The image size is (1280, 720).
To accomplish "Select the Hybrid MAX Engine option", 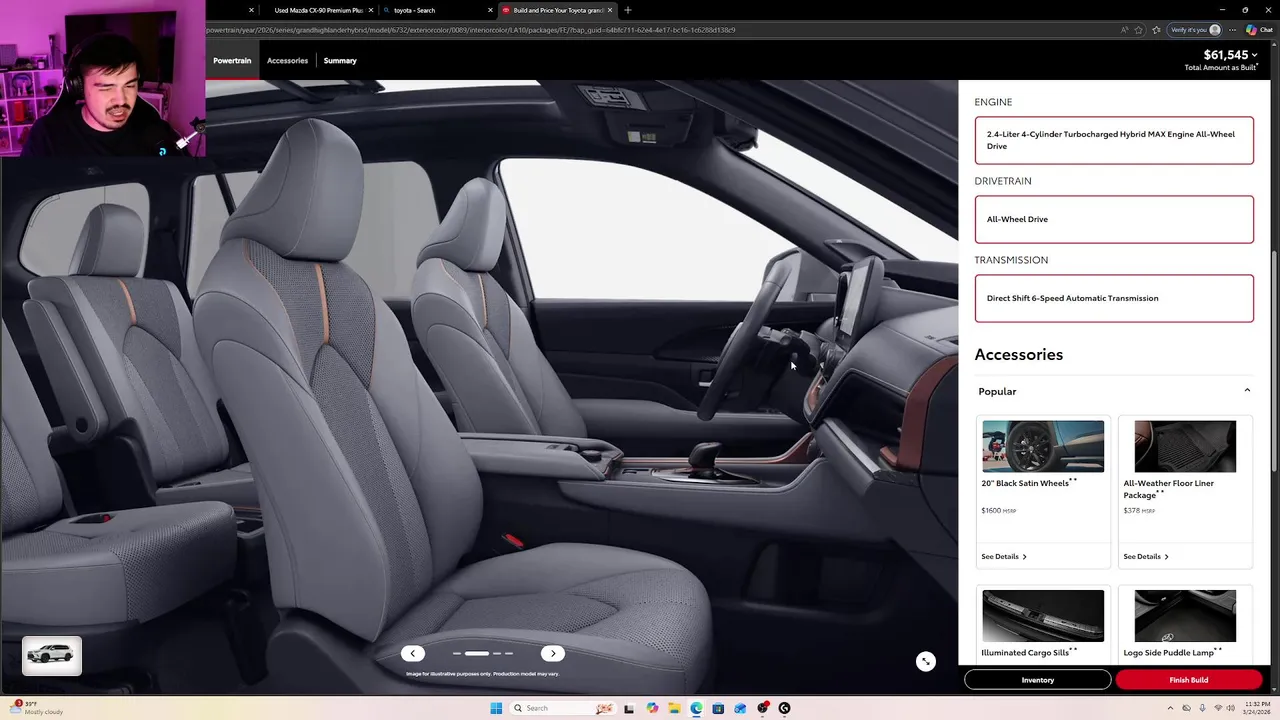I will click(1114, 140).
